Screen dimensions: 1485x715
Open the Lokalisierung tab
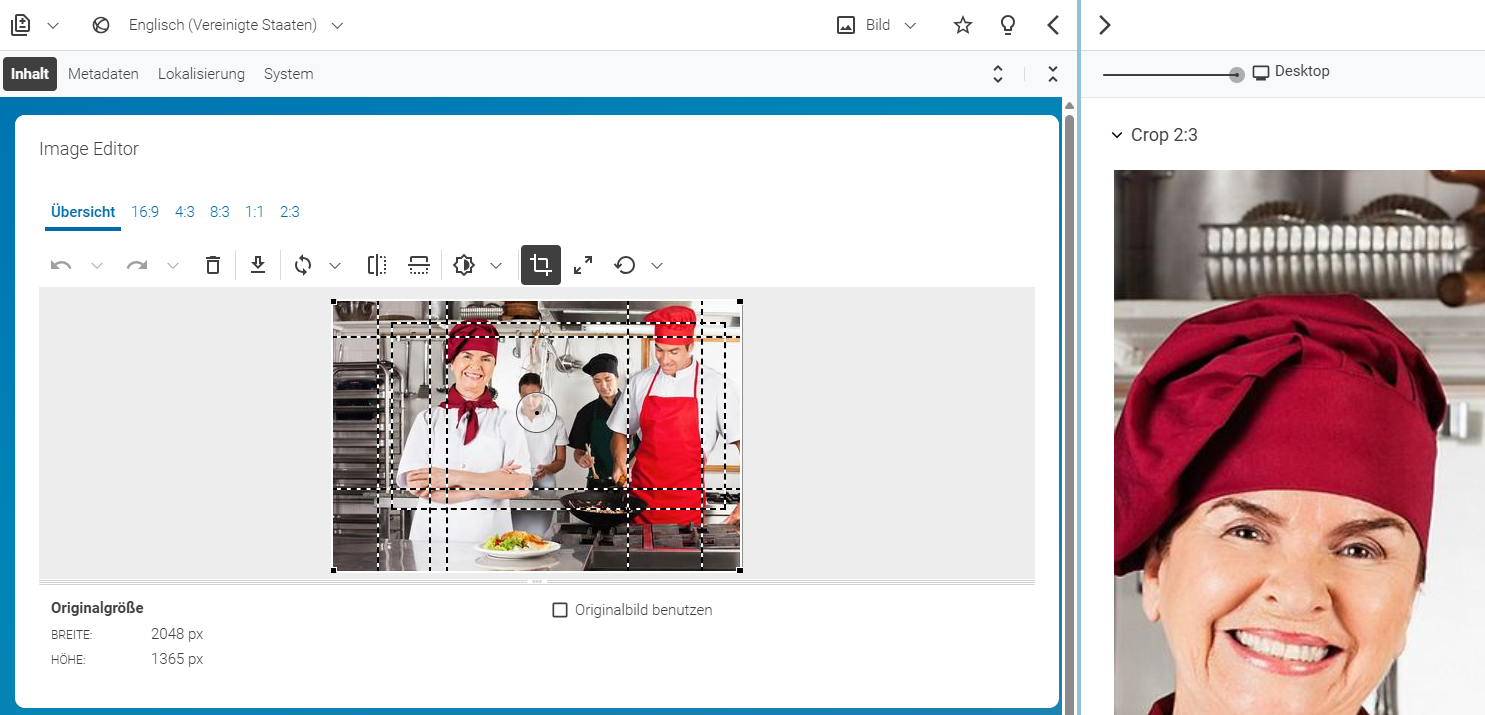coord(201,74)
